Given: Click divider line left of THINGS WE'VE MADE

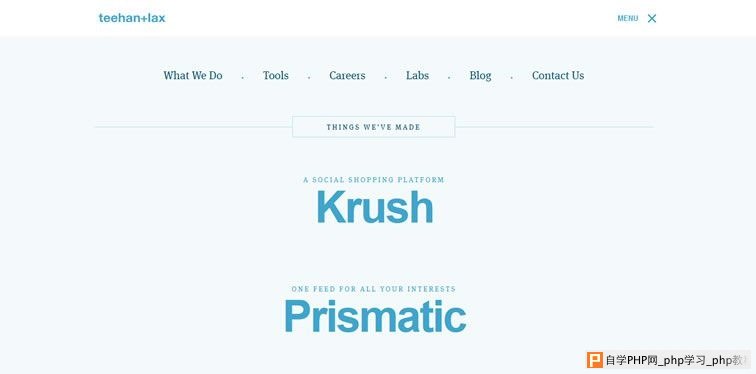Looking at the screenshot, I should (x=193, y=127).
